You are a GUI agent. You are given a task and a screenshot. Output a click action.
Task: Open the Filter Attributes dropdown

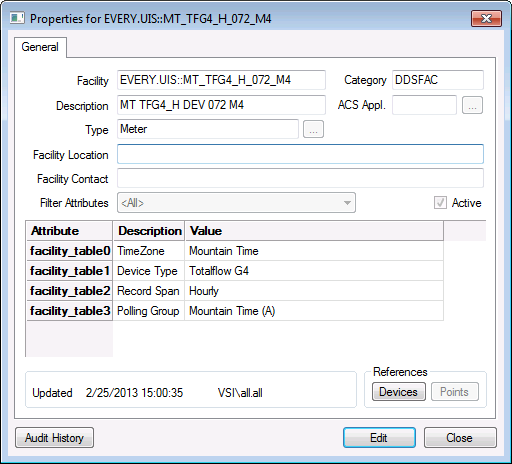click(x=236, y=203)
